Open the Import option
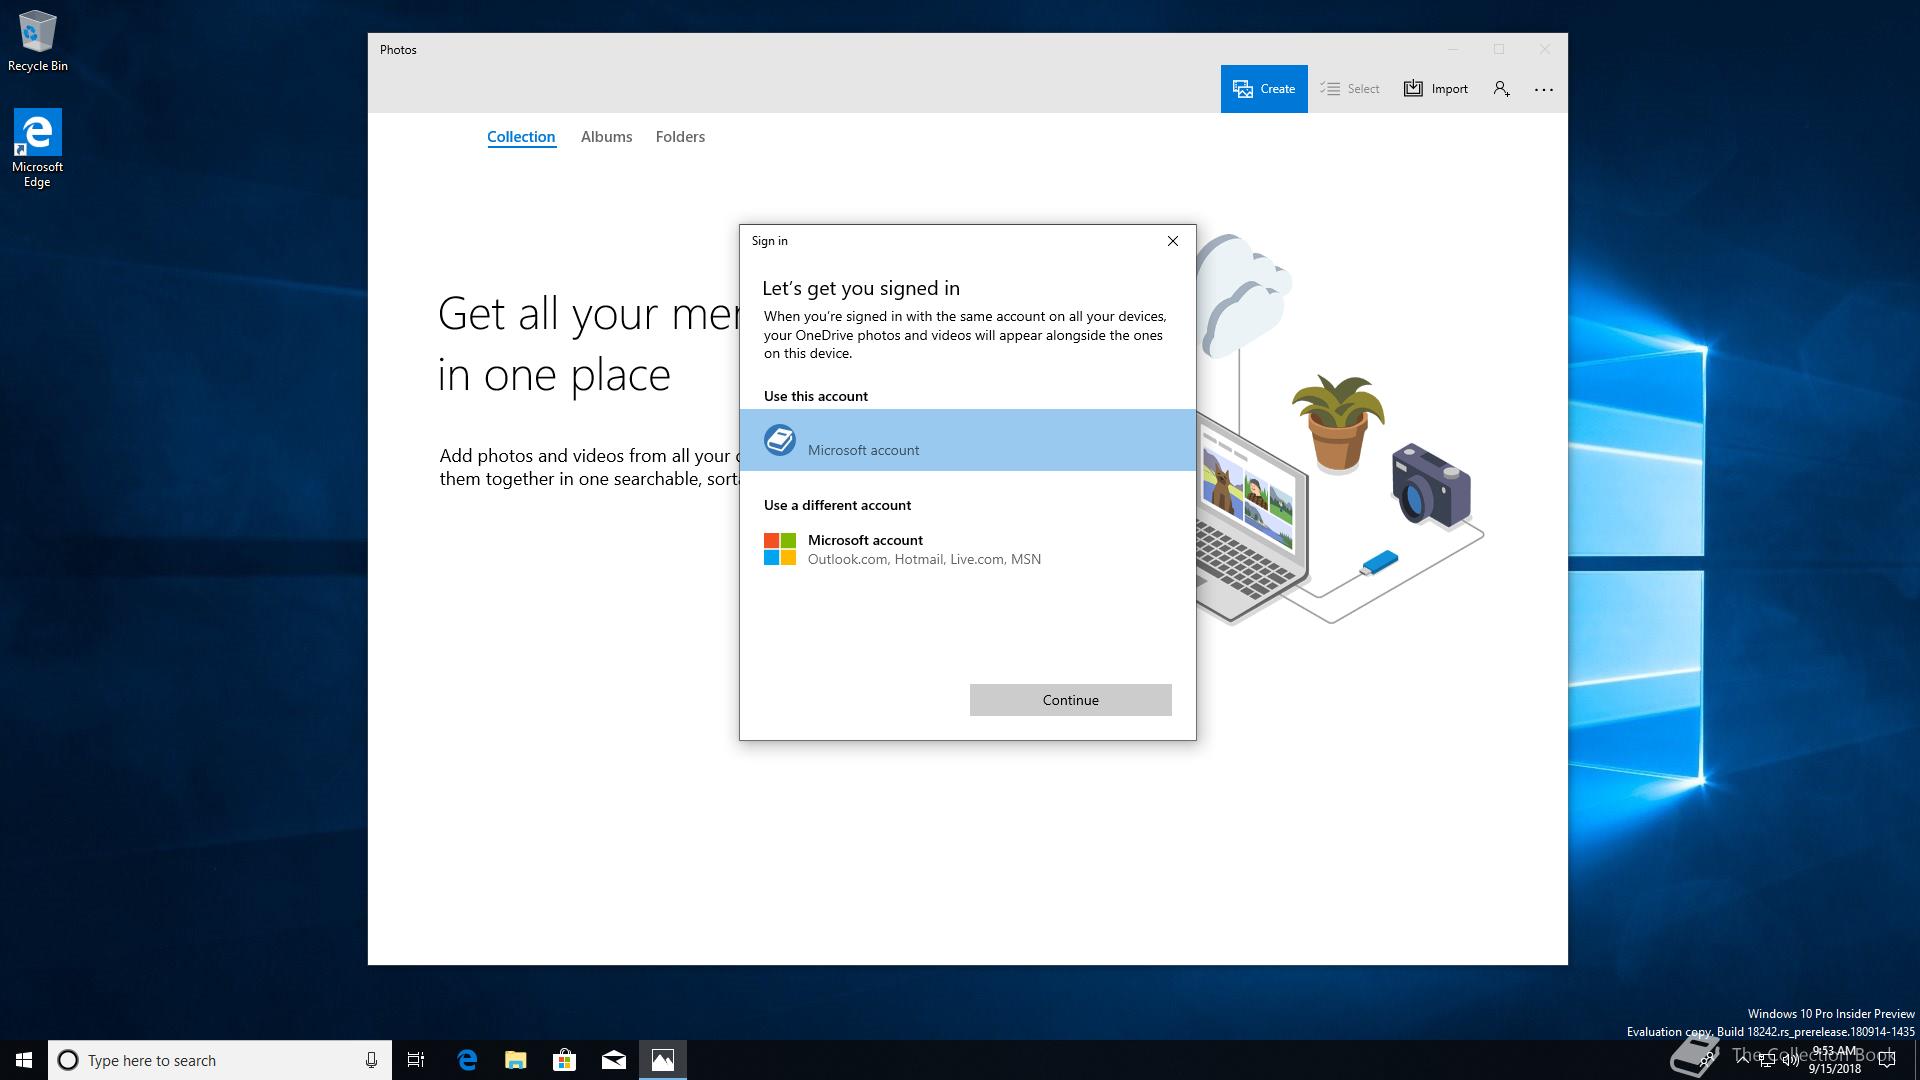Screen dimensions: 1920x1080 (x=1435, y=89)
